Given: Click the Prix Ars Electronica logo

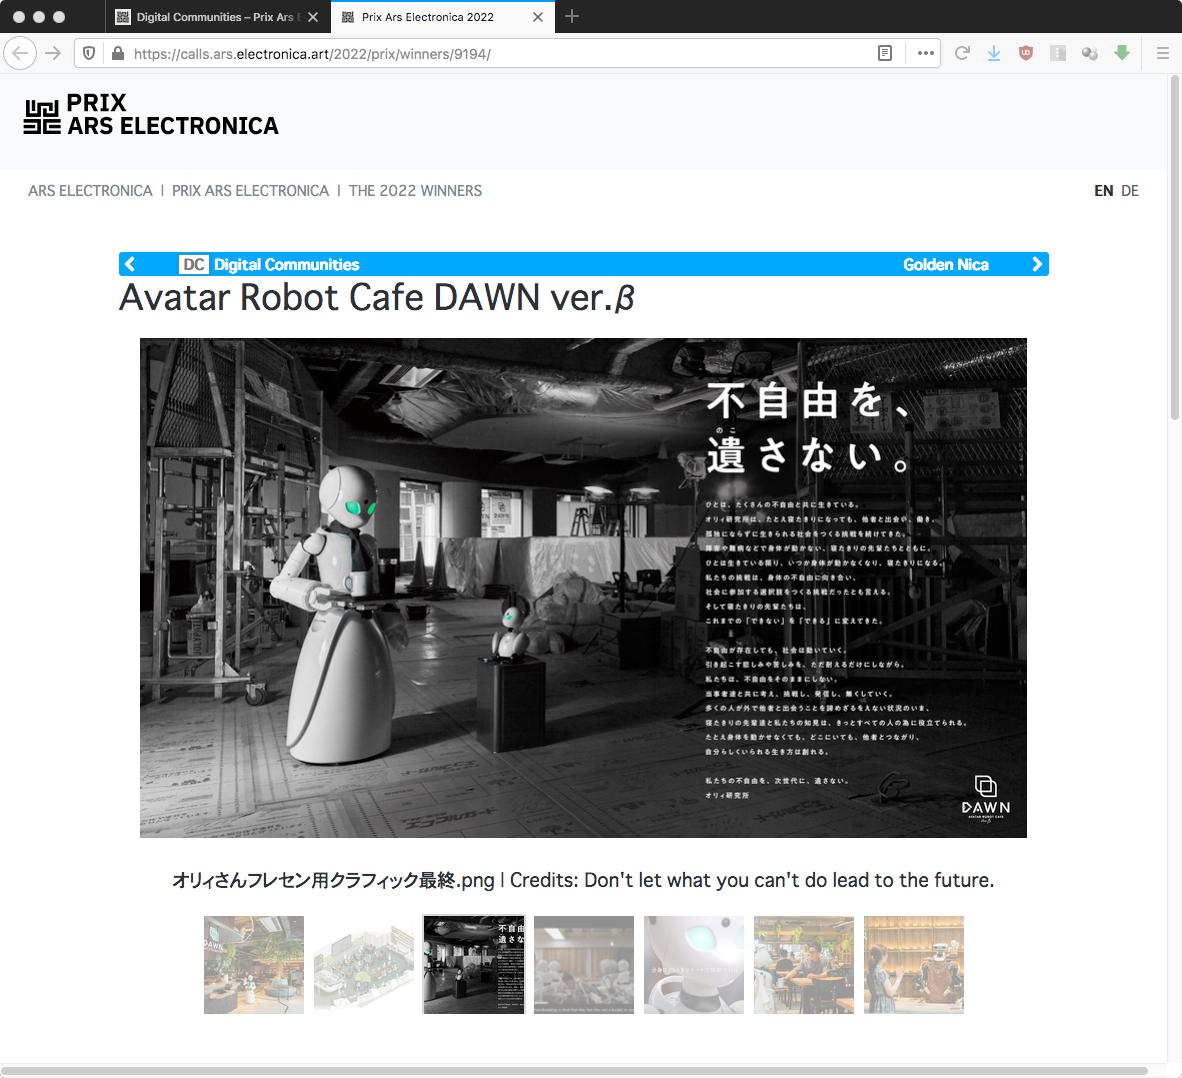Looking at the screenshot, I should 151,115.
